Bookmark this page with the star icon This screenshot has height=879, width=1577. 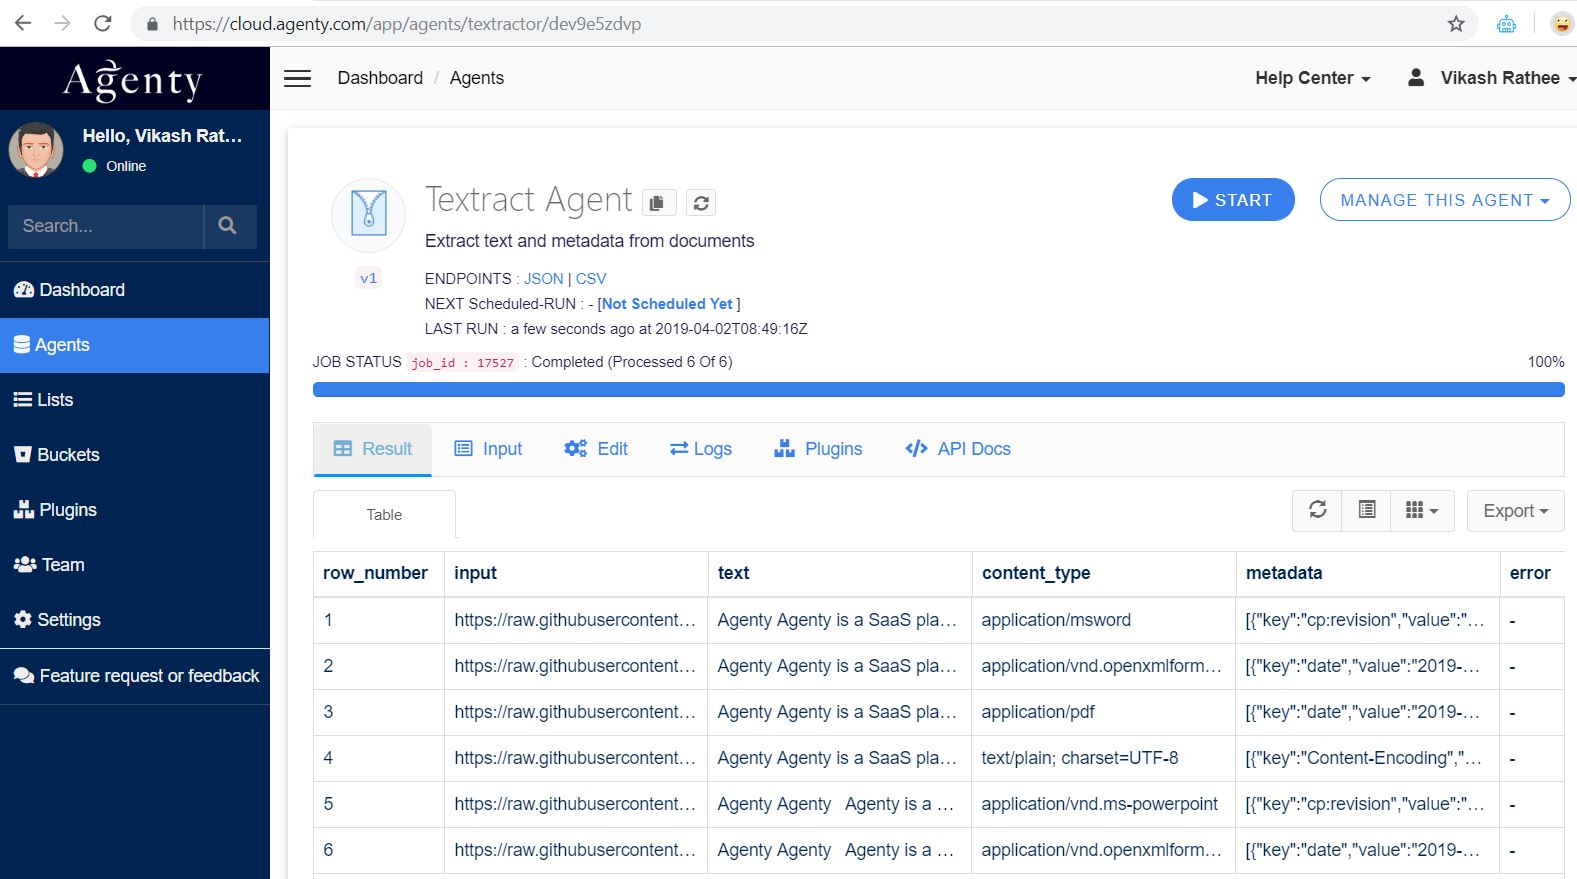click(x=1456, y=23)
